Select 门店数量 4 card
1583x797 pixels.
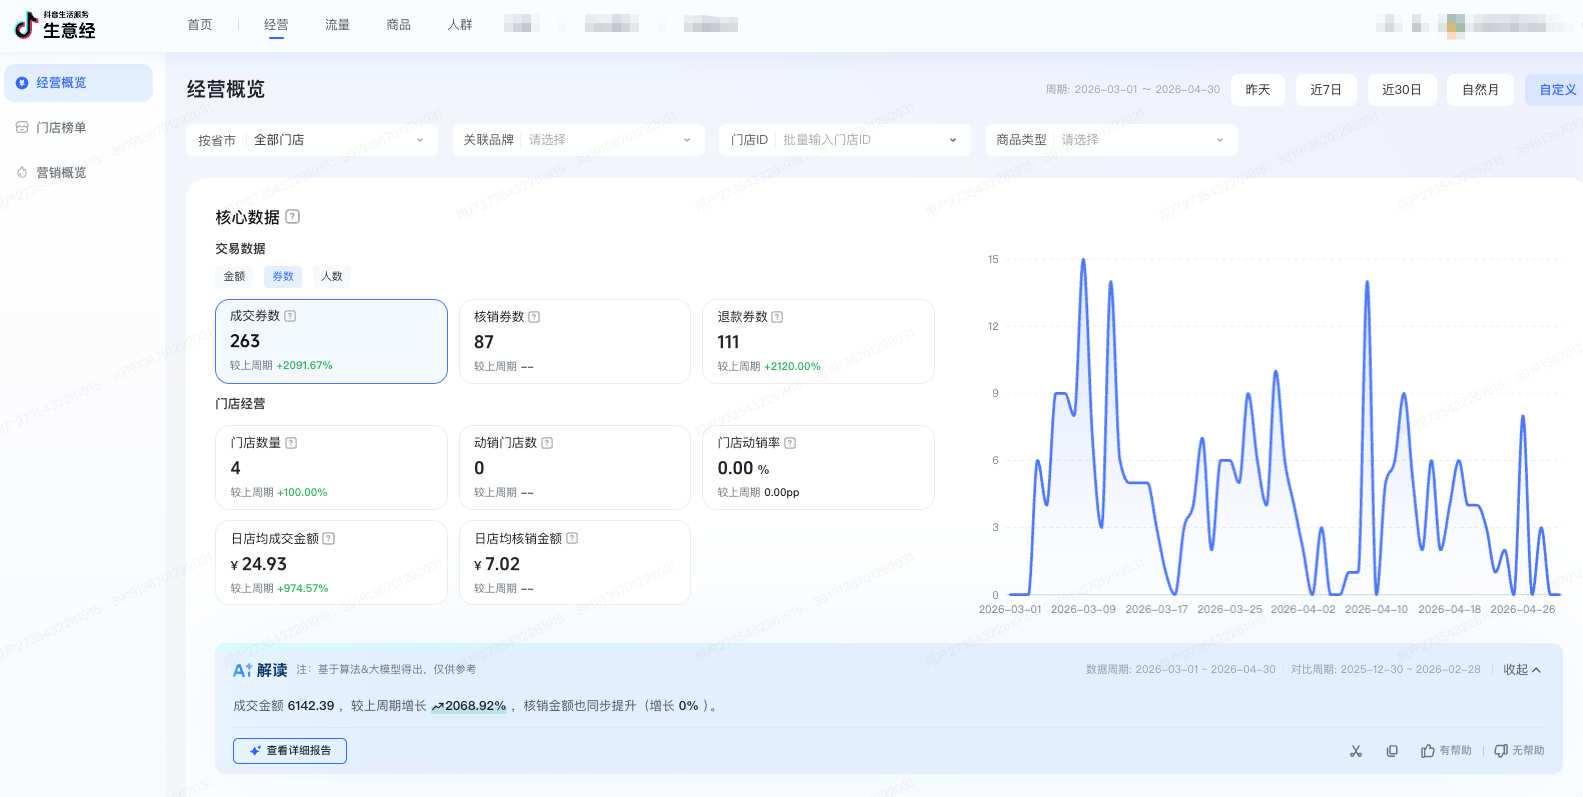click(331, 467)
